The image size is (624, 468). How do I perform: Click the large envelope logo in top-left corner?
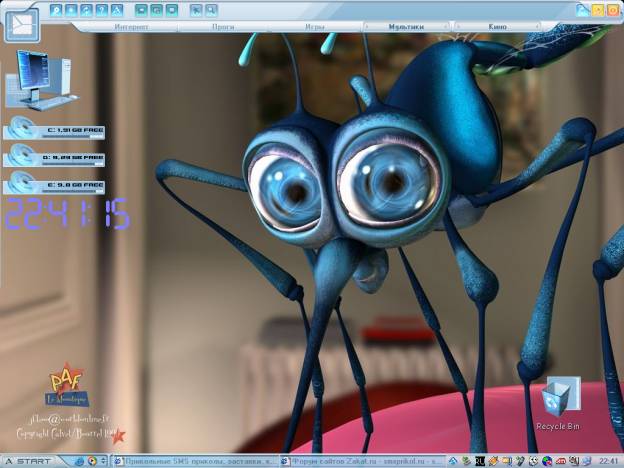click(x=22, y=25)
